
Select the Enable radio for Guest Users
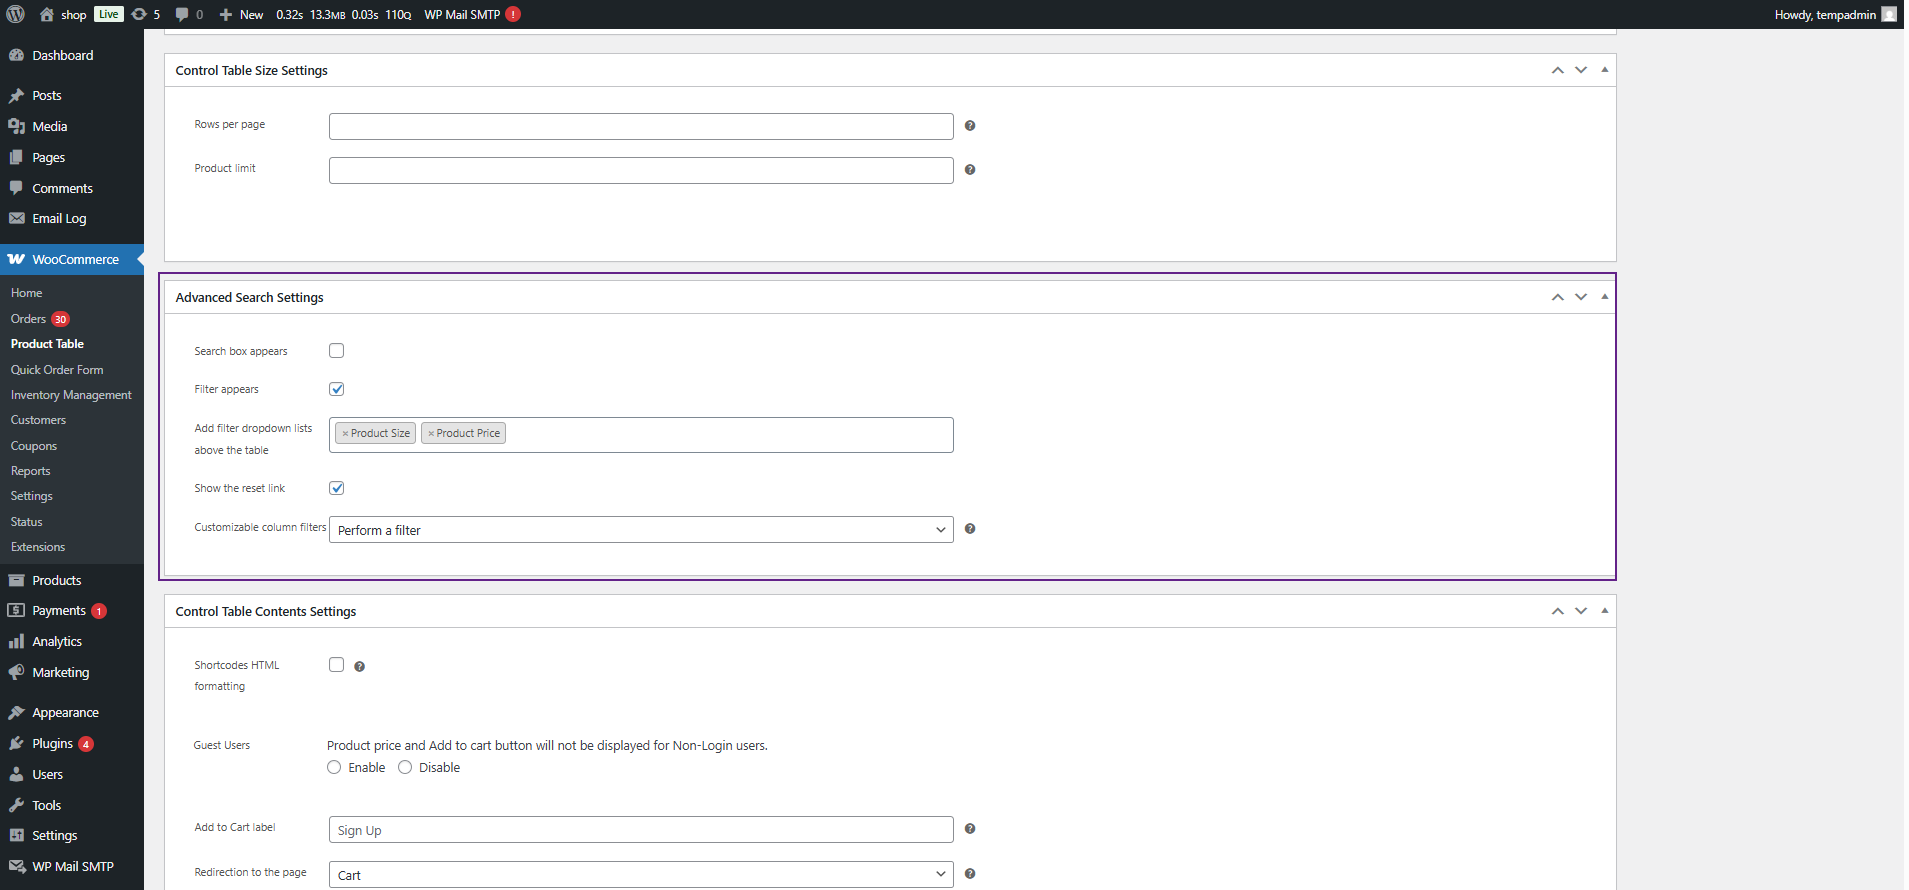[334, 768]
